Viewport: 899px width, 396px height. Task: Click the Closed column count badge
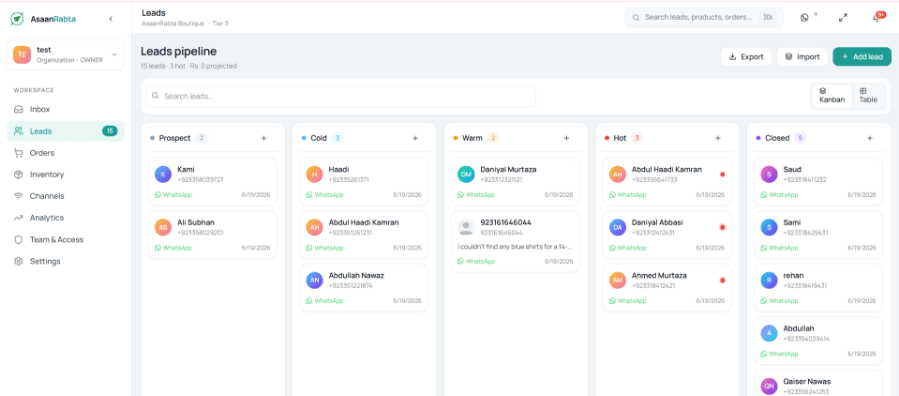pyautogui.click(x=800, y=138)
